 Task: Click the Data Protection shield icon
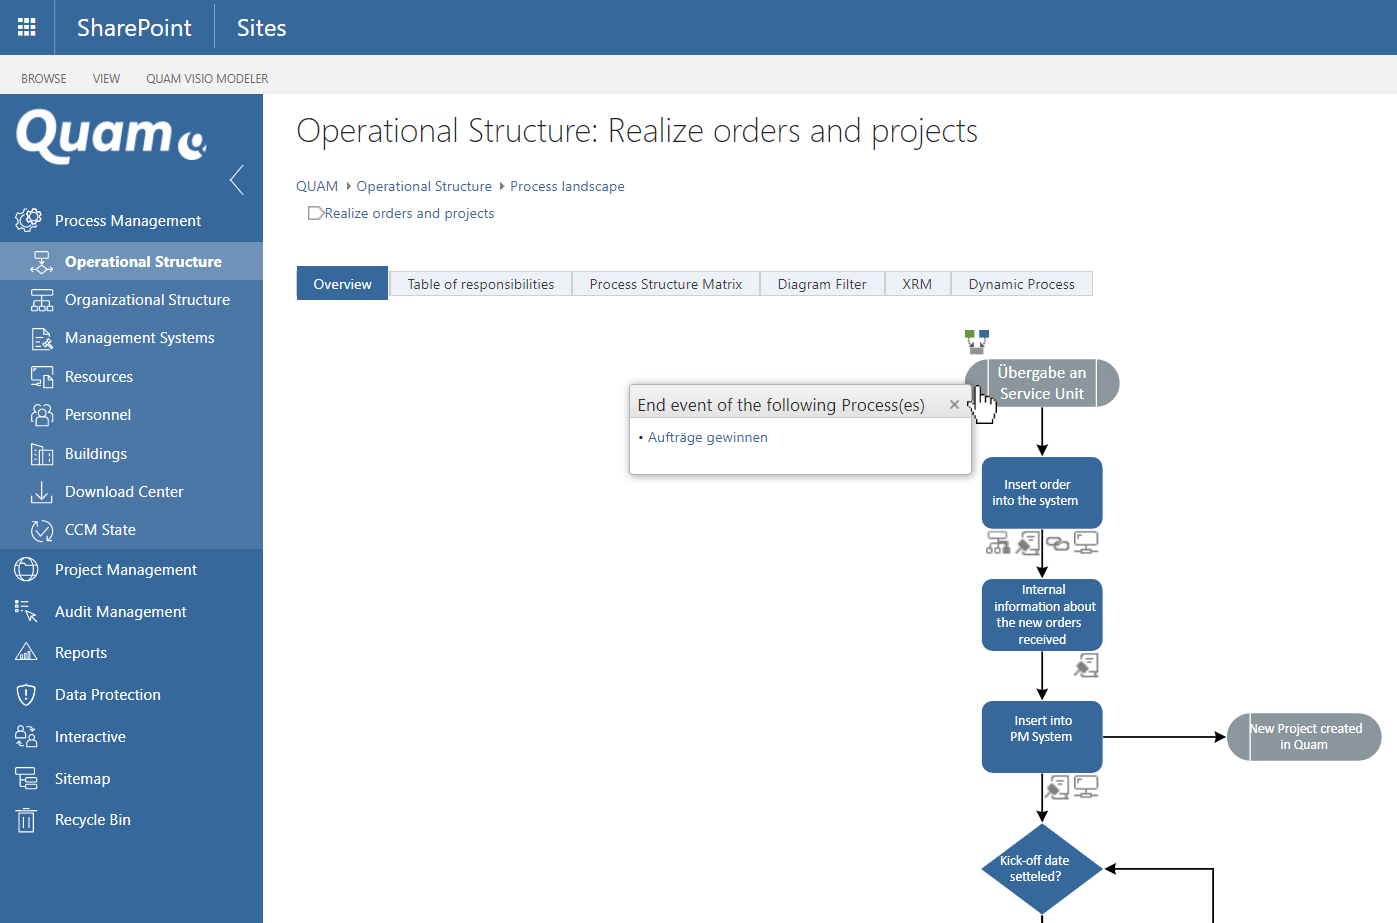point(27,695)
